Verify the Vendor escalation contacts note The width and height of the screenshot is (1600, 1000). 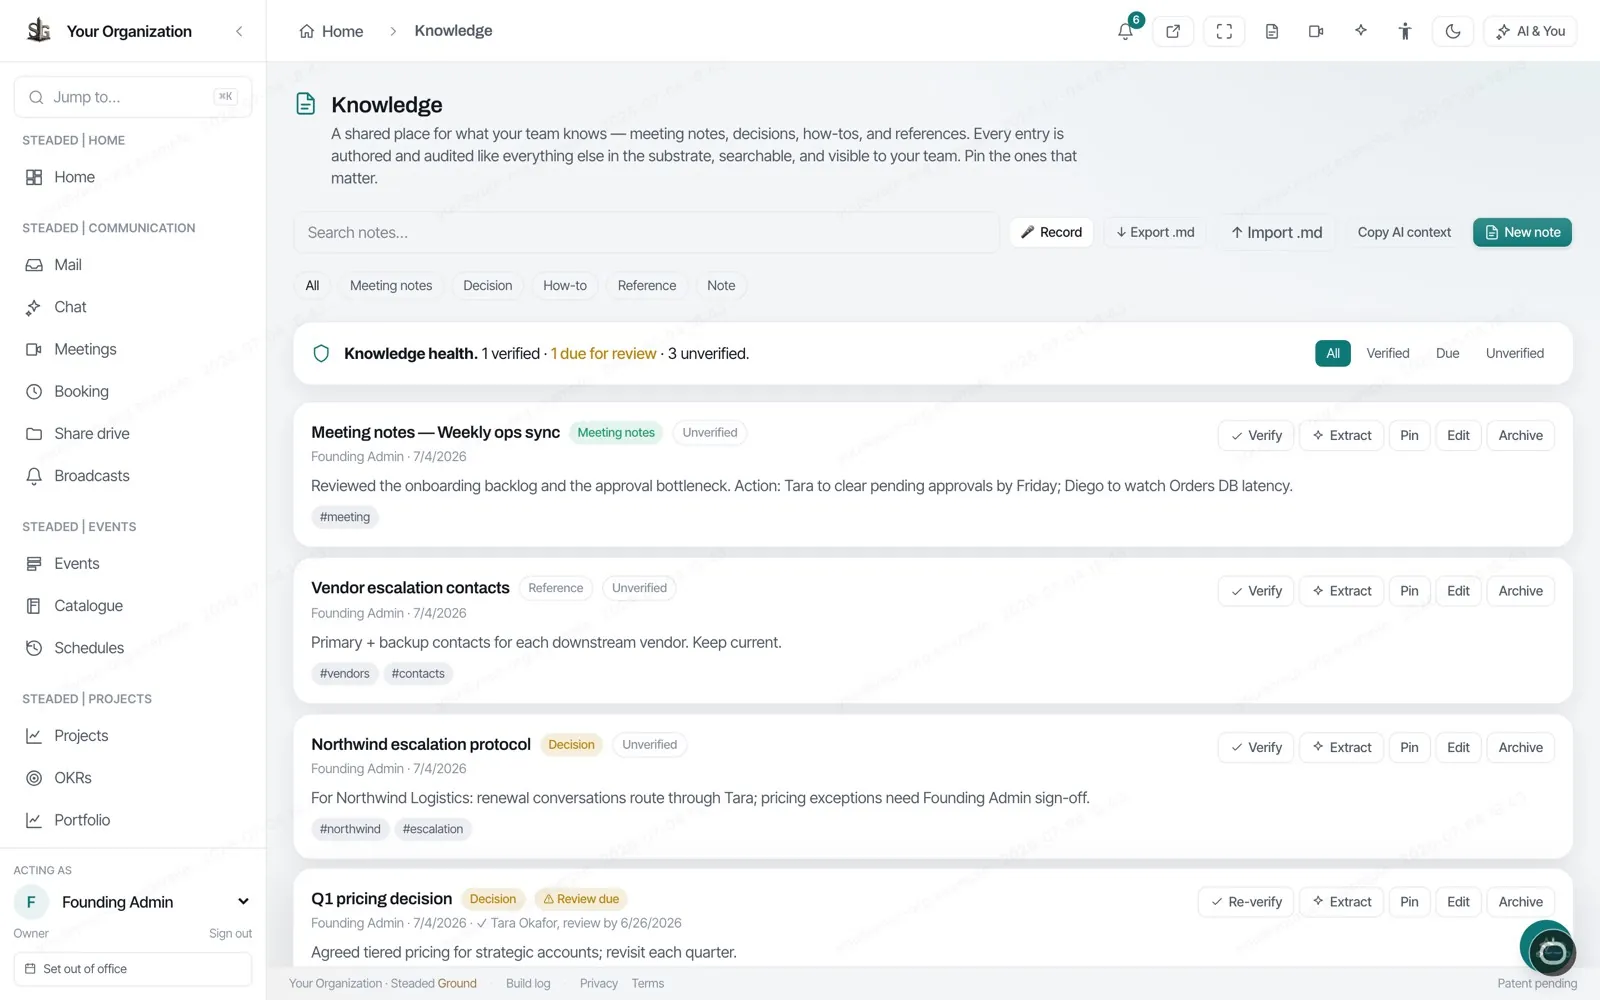click(x=1256, y=591)
